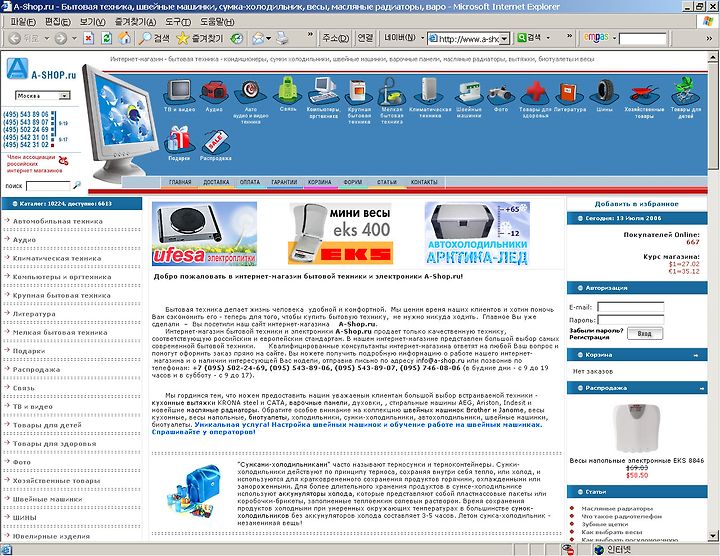
Task: Click the floor scales EKS 8846 product image
Action: pyautogui.click(x=636, y=428)
